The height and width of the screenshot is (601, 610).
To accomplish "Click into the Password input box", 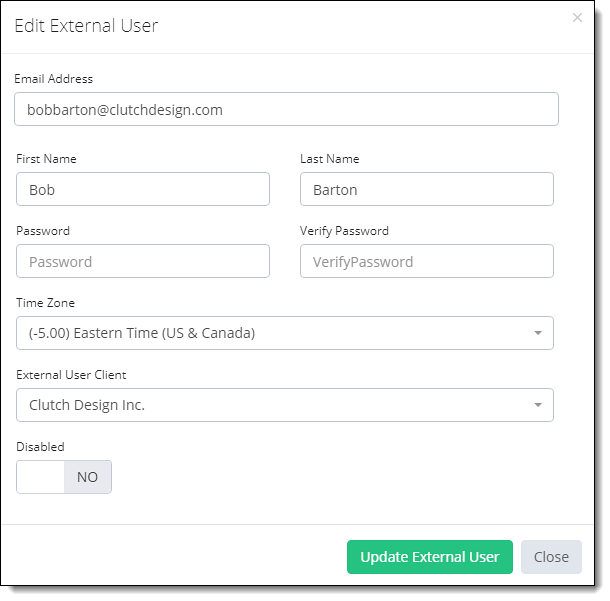I will (143, 261).
